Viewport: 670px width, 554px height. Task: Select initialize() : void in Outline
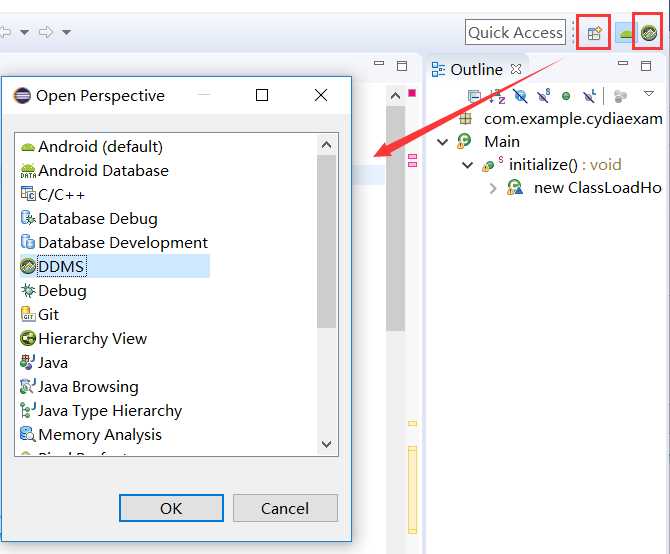565,164
